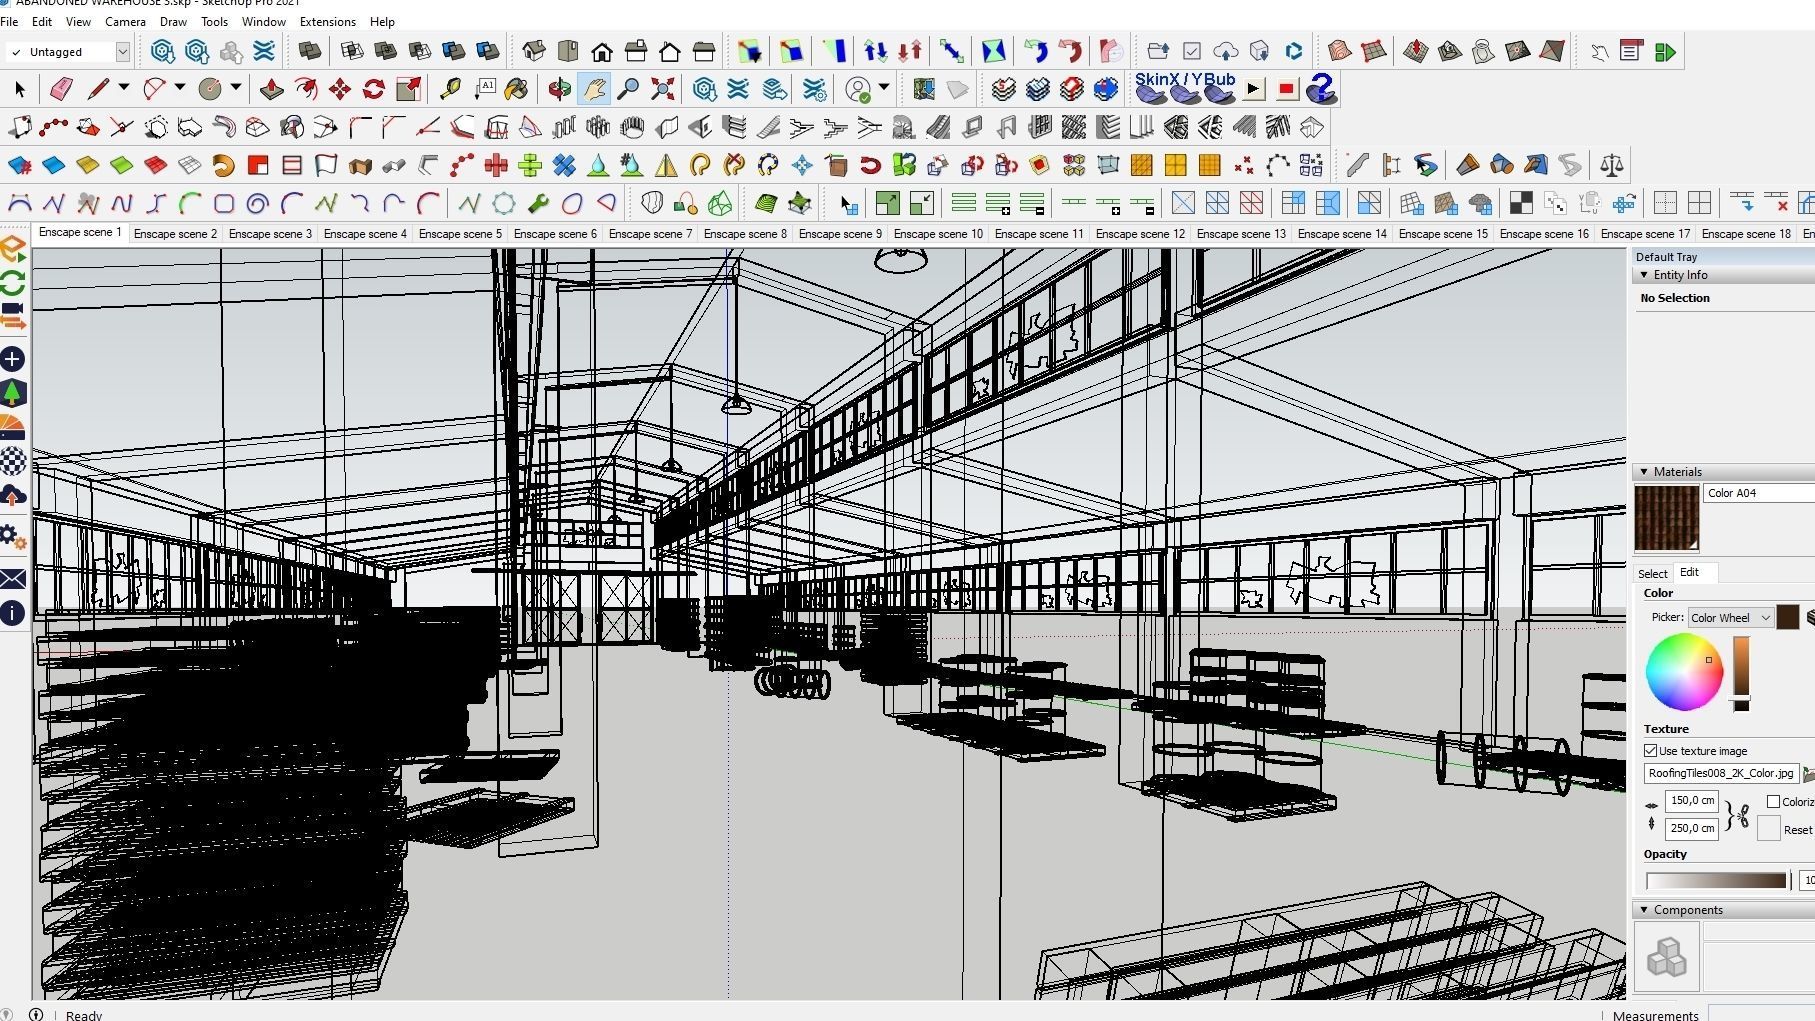Screen dimensions: 1815x1021
Task: Click the Enscape video camera icon
Action: (13, 316)
